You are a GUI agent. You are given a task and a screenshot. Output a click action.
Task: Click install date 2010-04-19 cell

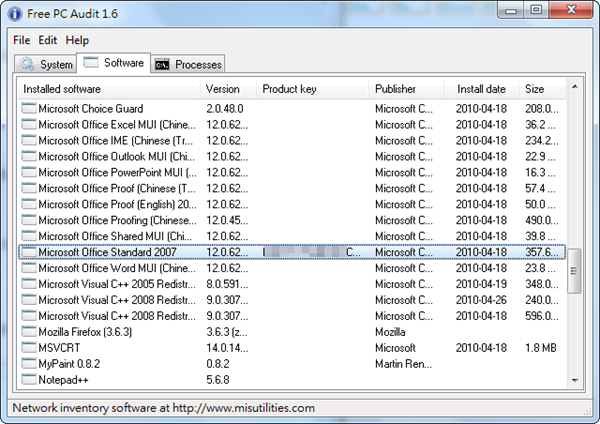pos(481,284)
